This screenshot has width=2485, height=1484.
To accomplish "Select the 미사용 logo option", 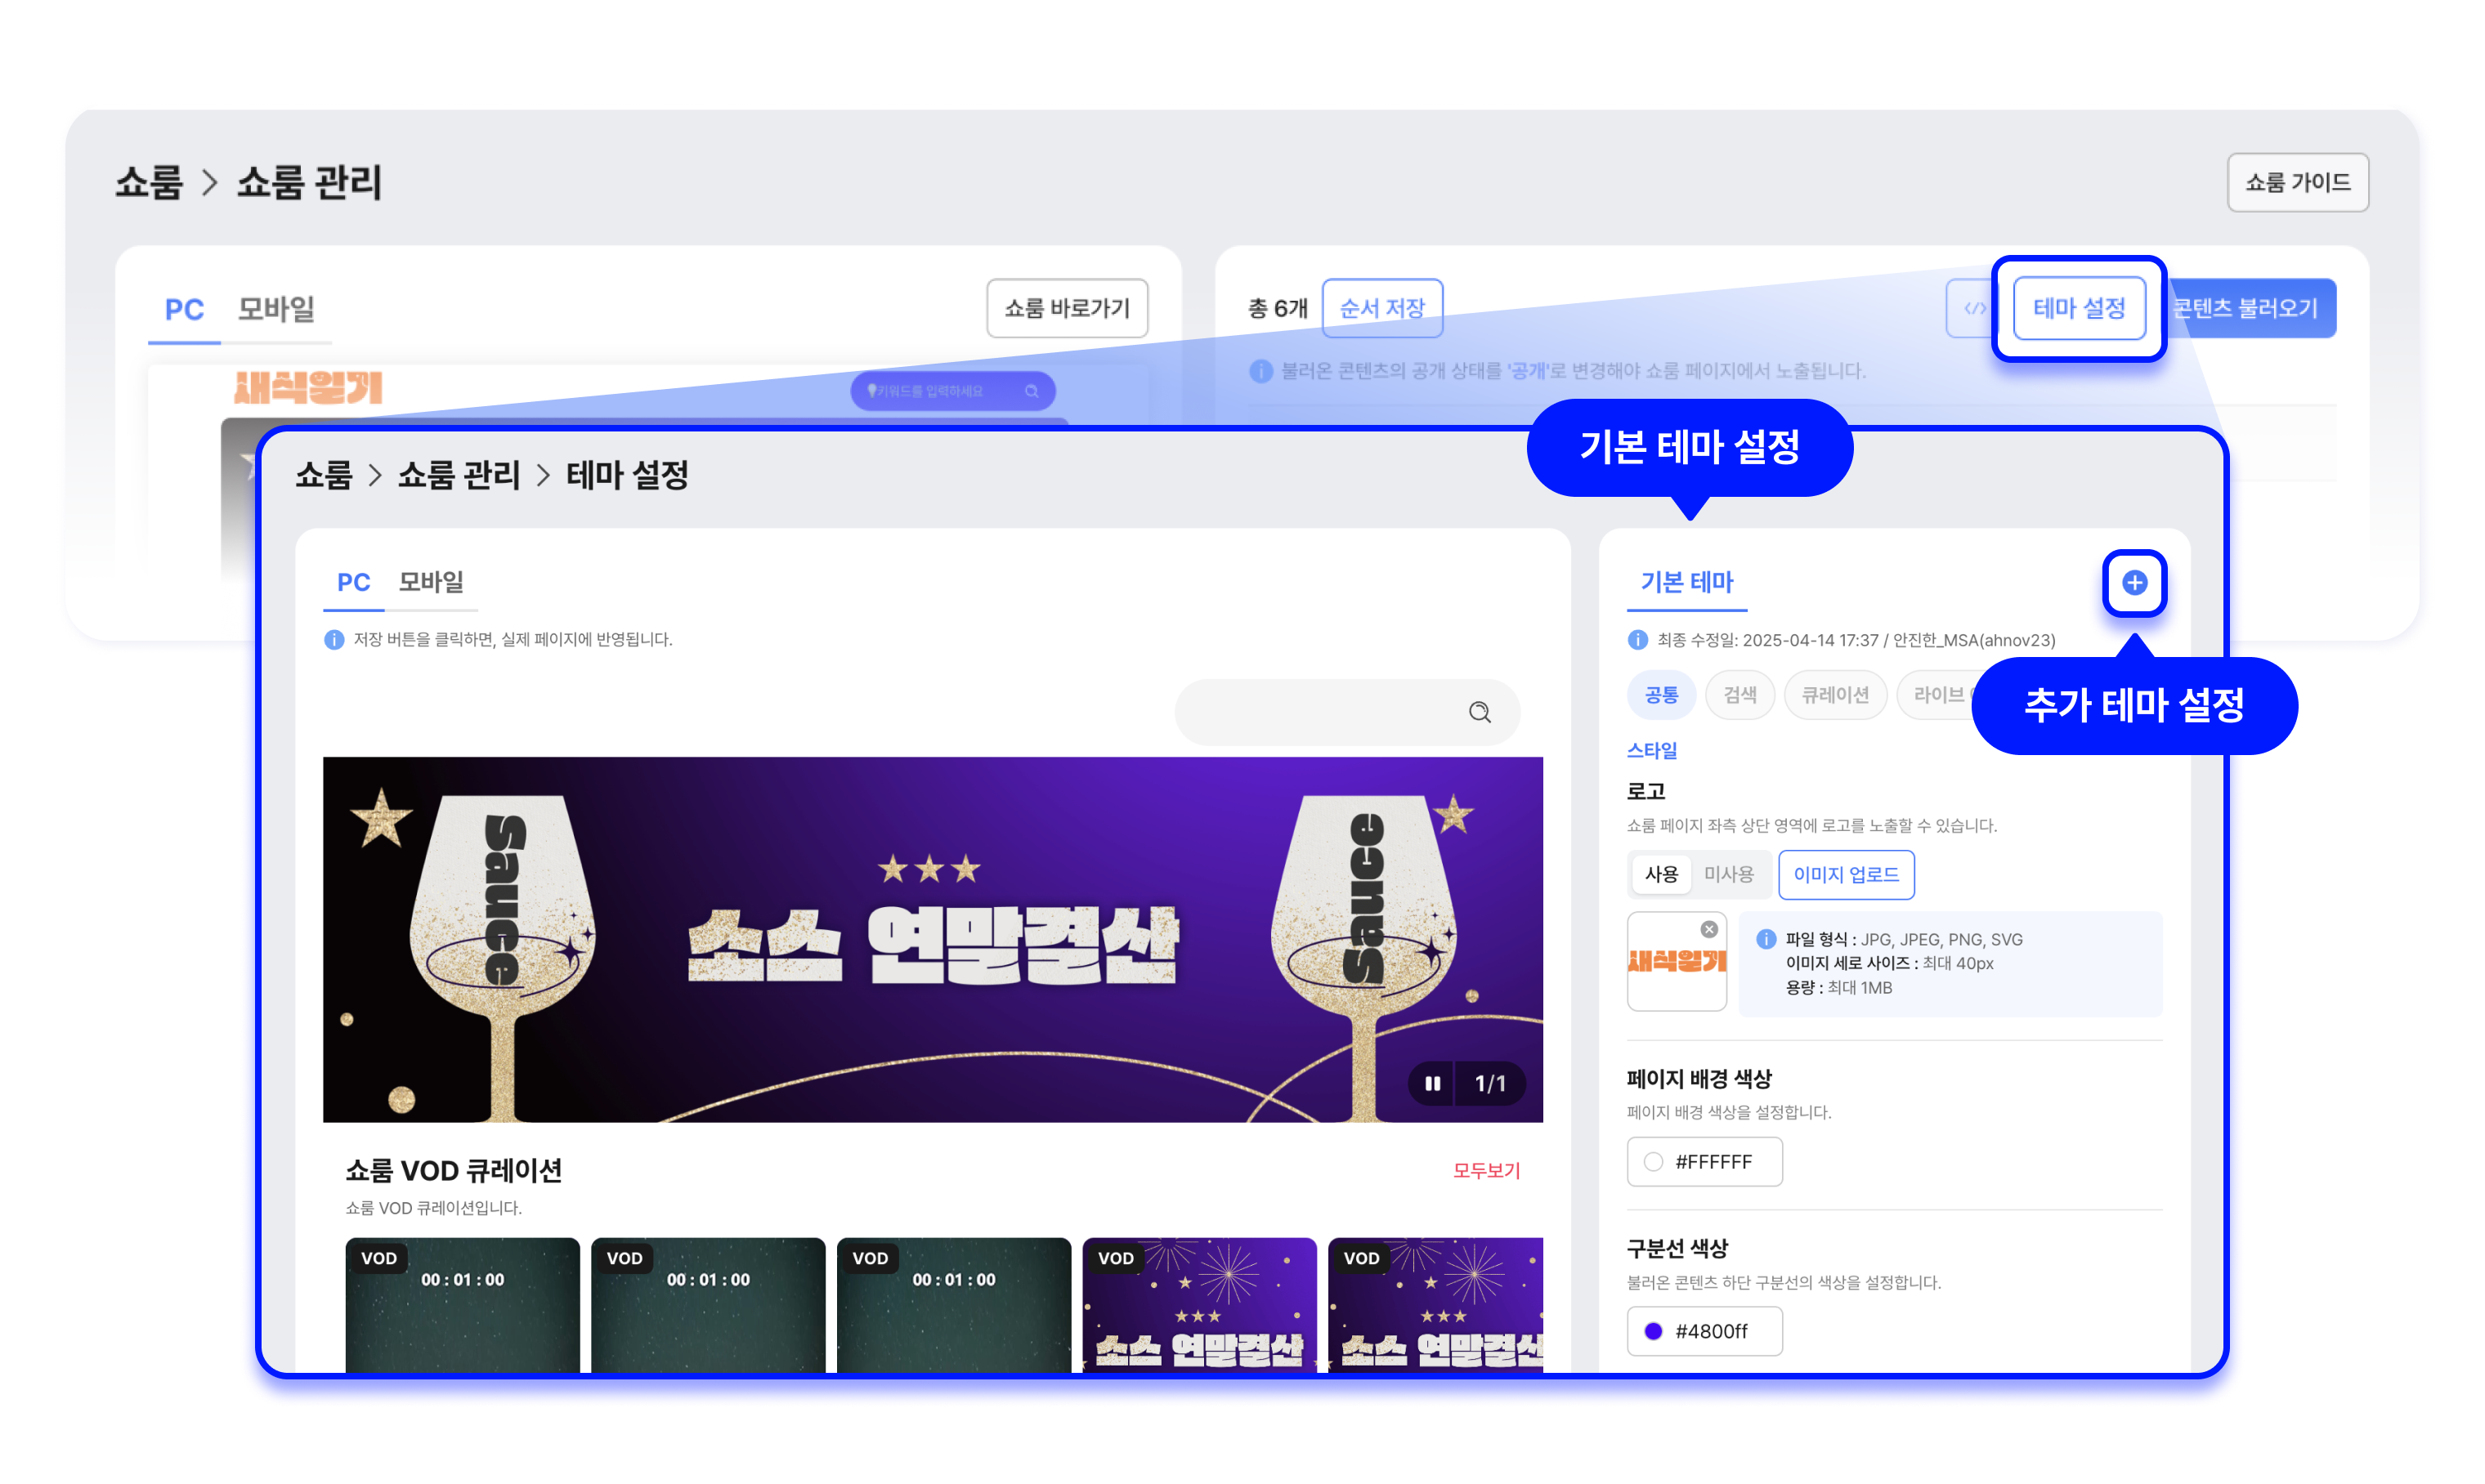I will tap(1728, 874).
